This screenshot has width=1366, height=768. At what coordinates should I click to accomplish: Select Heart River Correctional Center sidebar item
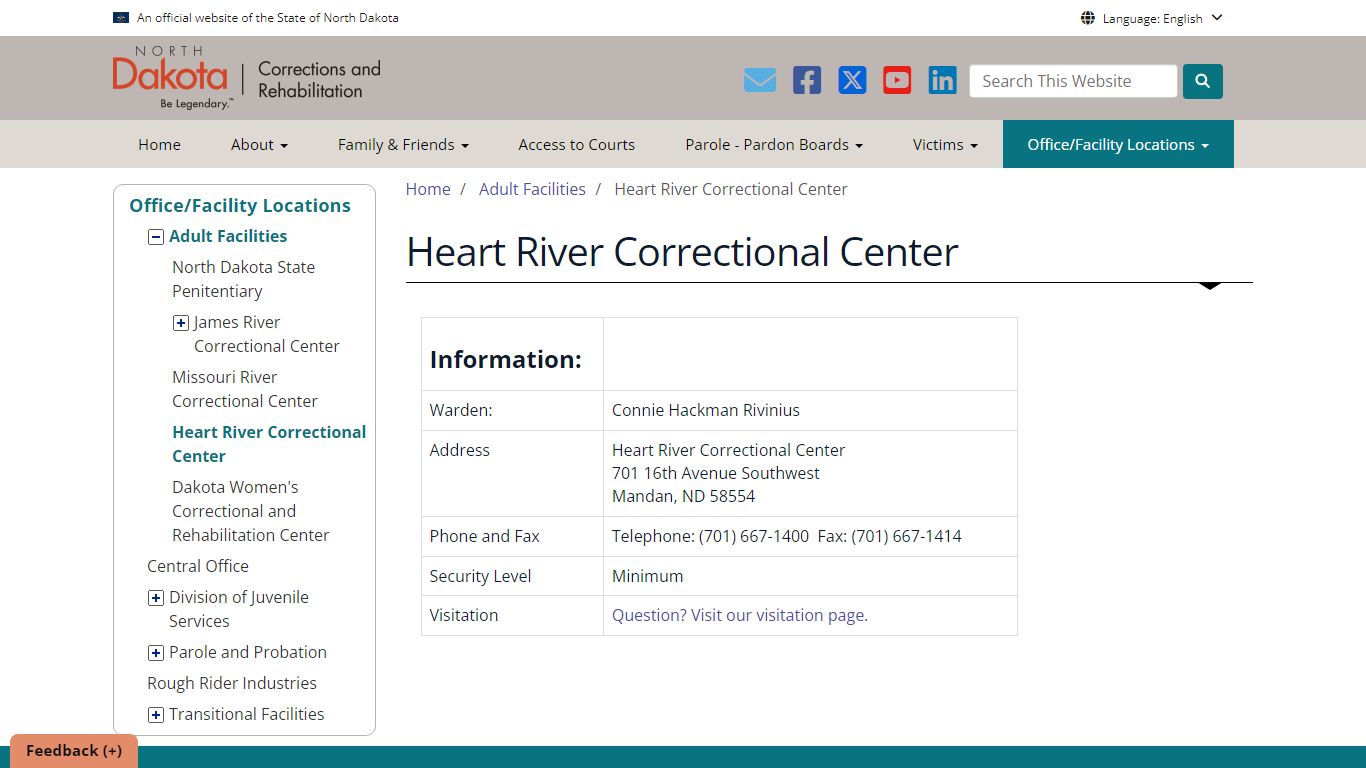(269, 444)
